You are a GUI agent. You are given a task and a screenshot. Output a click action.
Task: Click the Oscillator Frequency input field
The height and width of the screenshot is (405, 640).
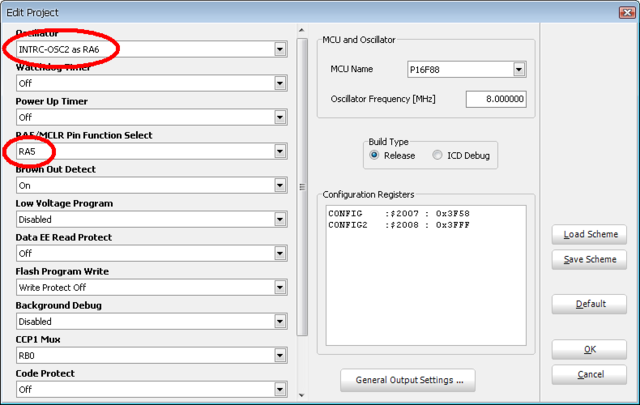(x=496, y=99)
